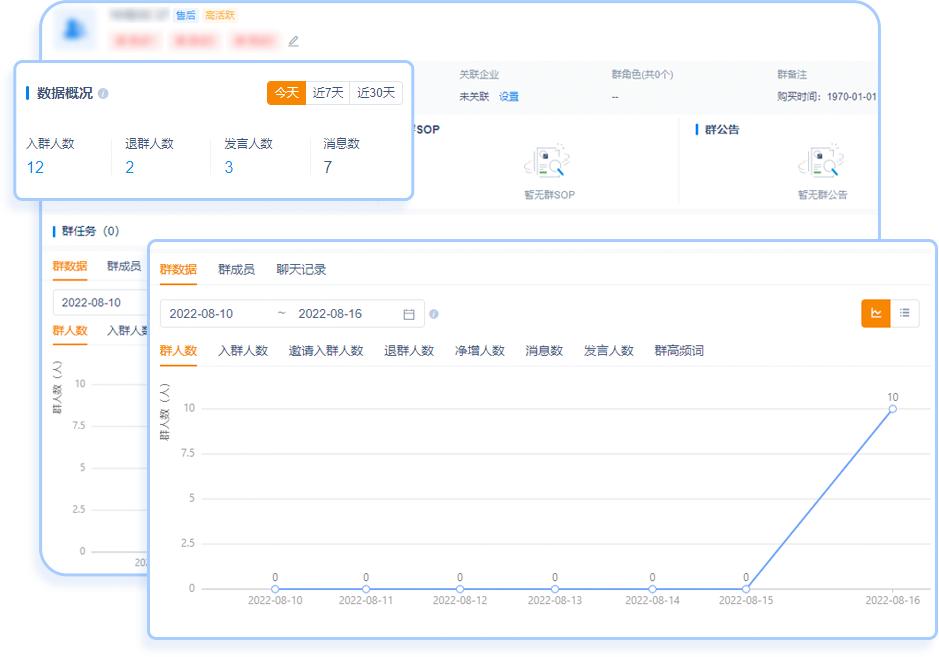This screenshot has height=657, width=939.
Task: Click the info icon right of the date picker
Action: 434,313
